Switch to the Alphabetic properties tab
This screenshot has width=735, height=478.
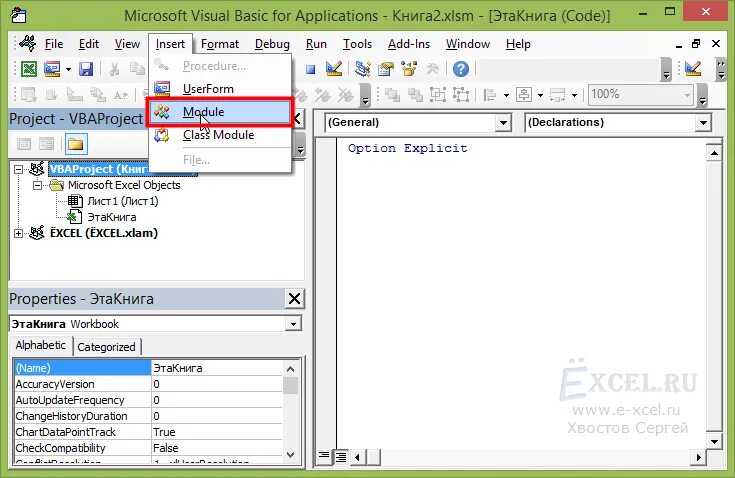point(41,345)
